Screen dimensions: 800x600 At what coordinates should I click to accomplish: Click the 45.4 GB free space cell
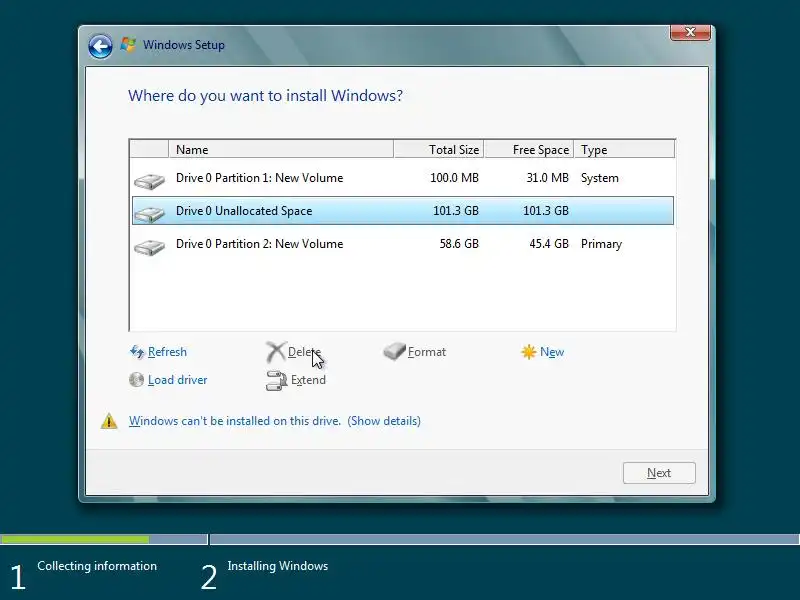pos(549,244)
